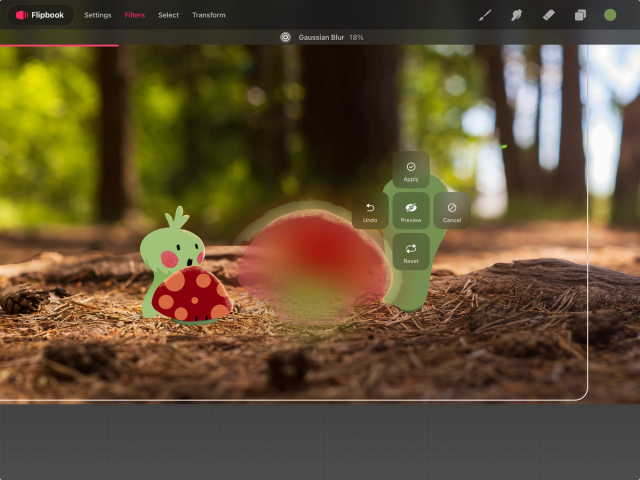
Task: Toggle the blur Preview
Action: (411, 211)
